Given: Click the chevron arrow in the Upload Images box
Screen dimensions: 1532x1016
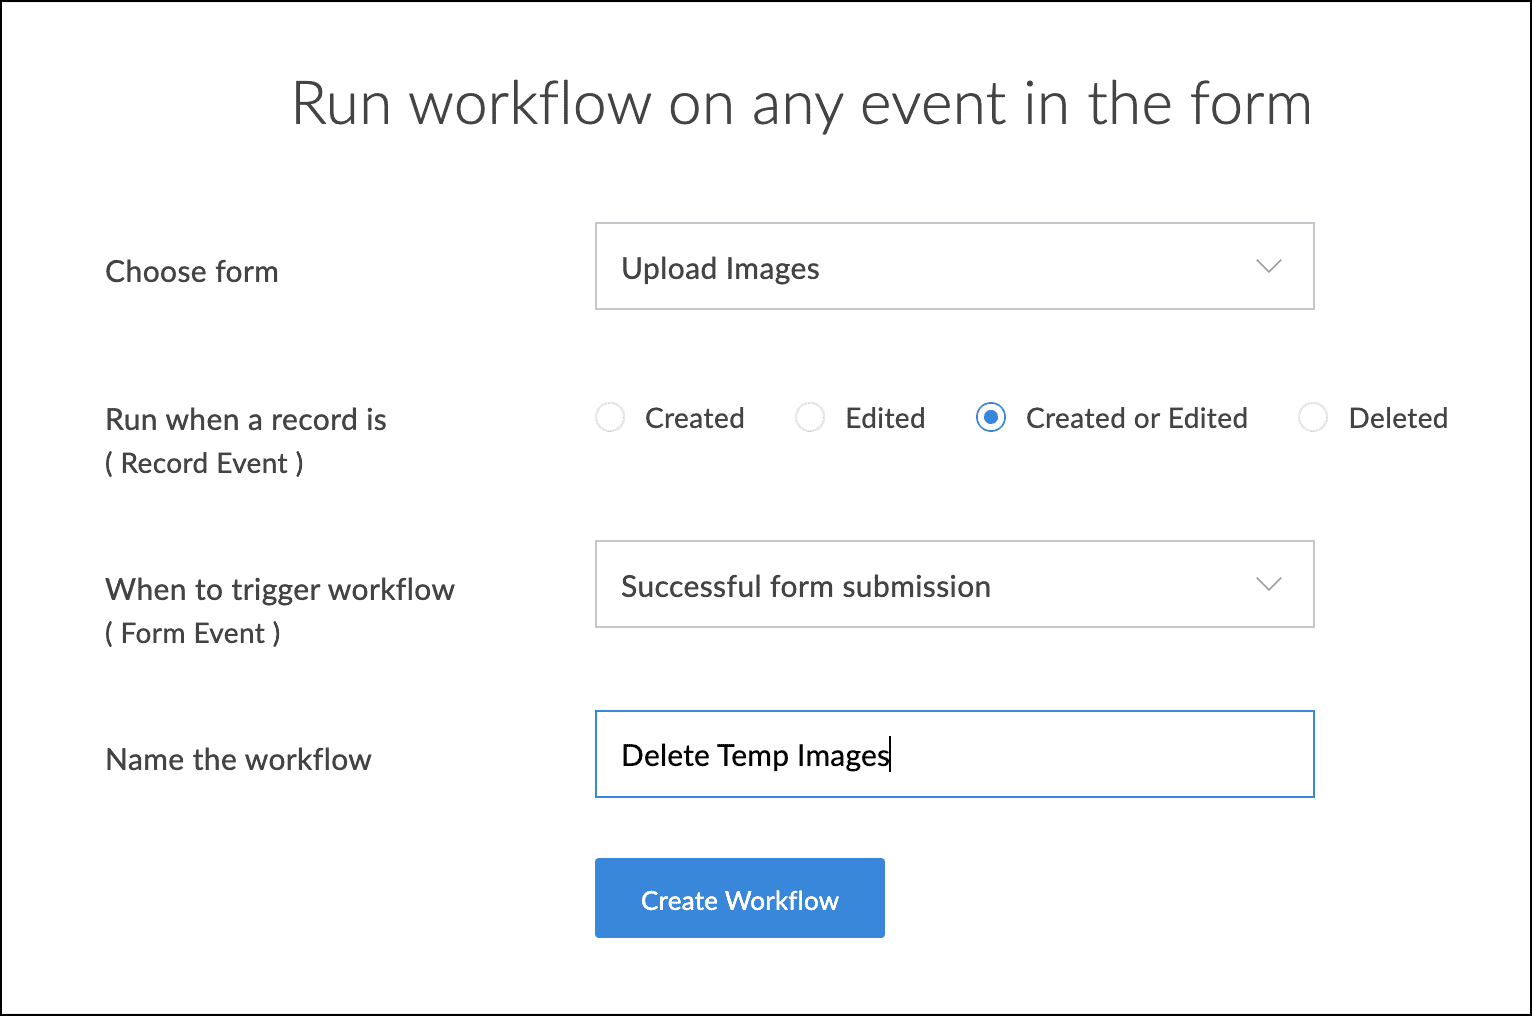Looking at the screenshot, I should click(1268, 267).
